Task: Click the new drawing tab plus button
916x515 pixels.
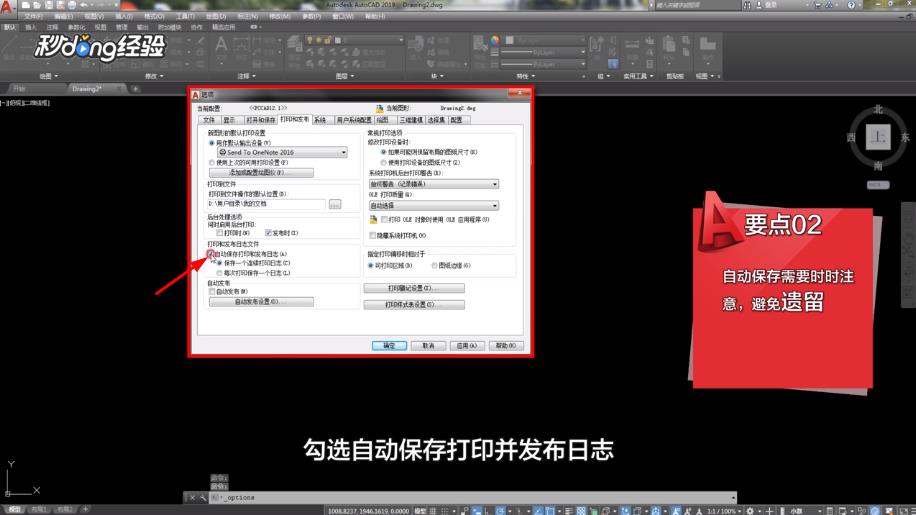Action: point(136,89)
